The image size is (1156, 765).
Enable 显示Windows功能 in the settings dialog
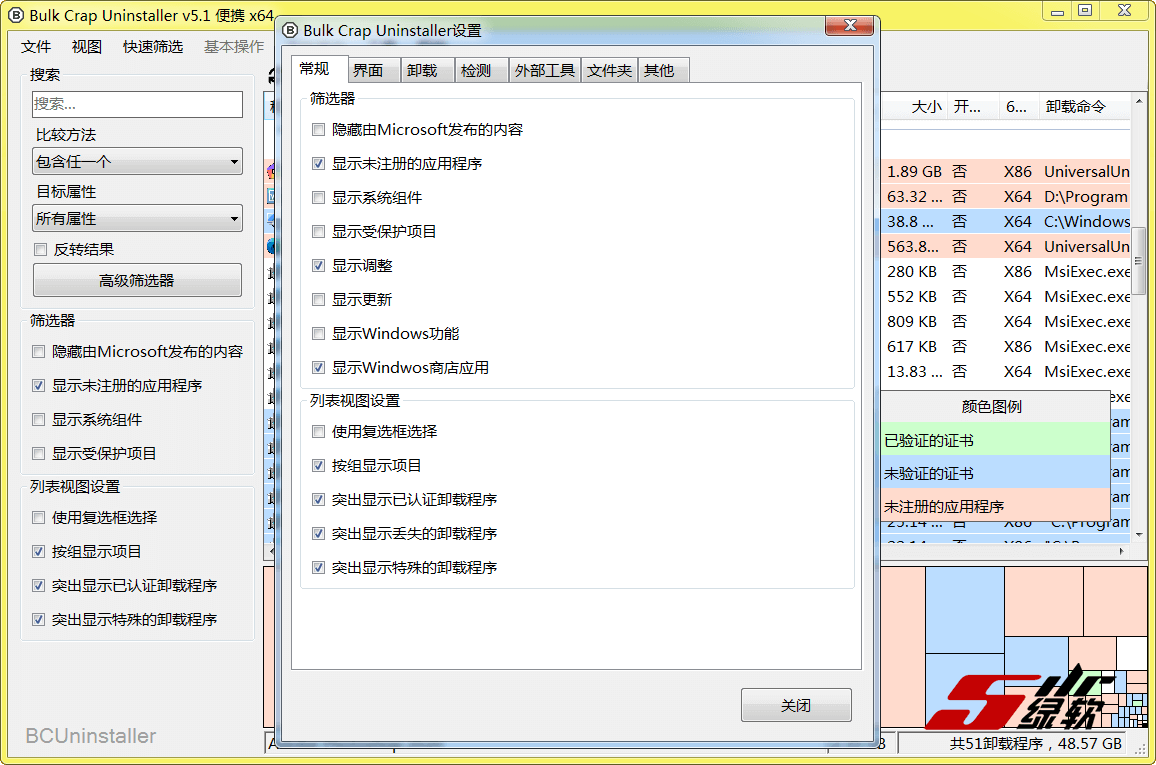click(318, 334)
